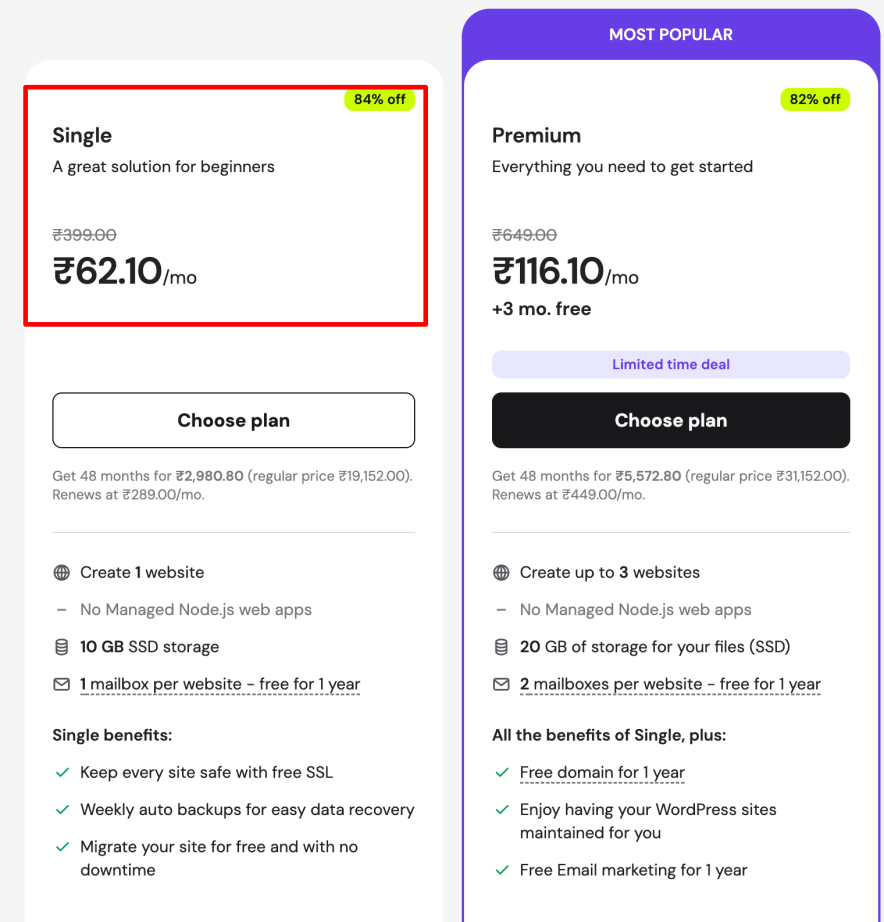Click the Free domain for 1 year link
Image resolution: width=884 pixels, height=922 pixels.
(602, 773)
